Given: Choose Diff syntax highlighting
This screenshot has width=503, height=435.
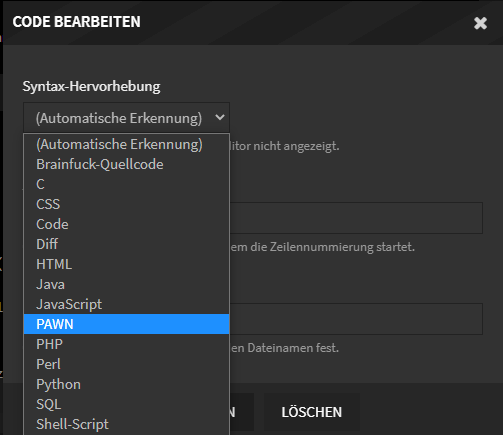Looking at the screenshot, I should [x=126, y=244].
